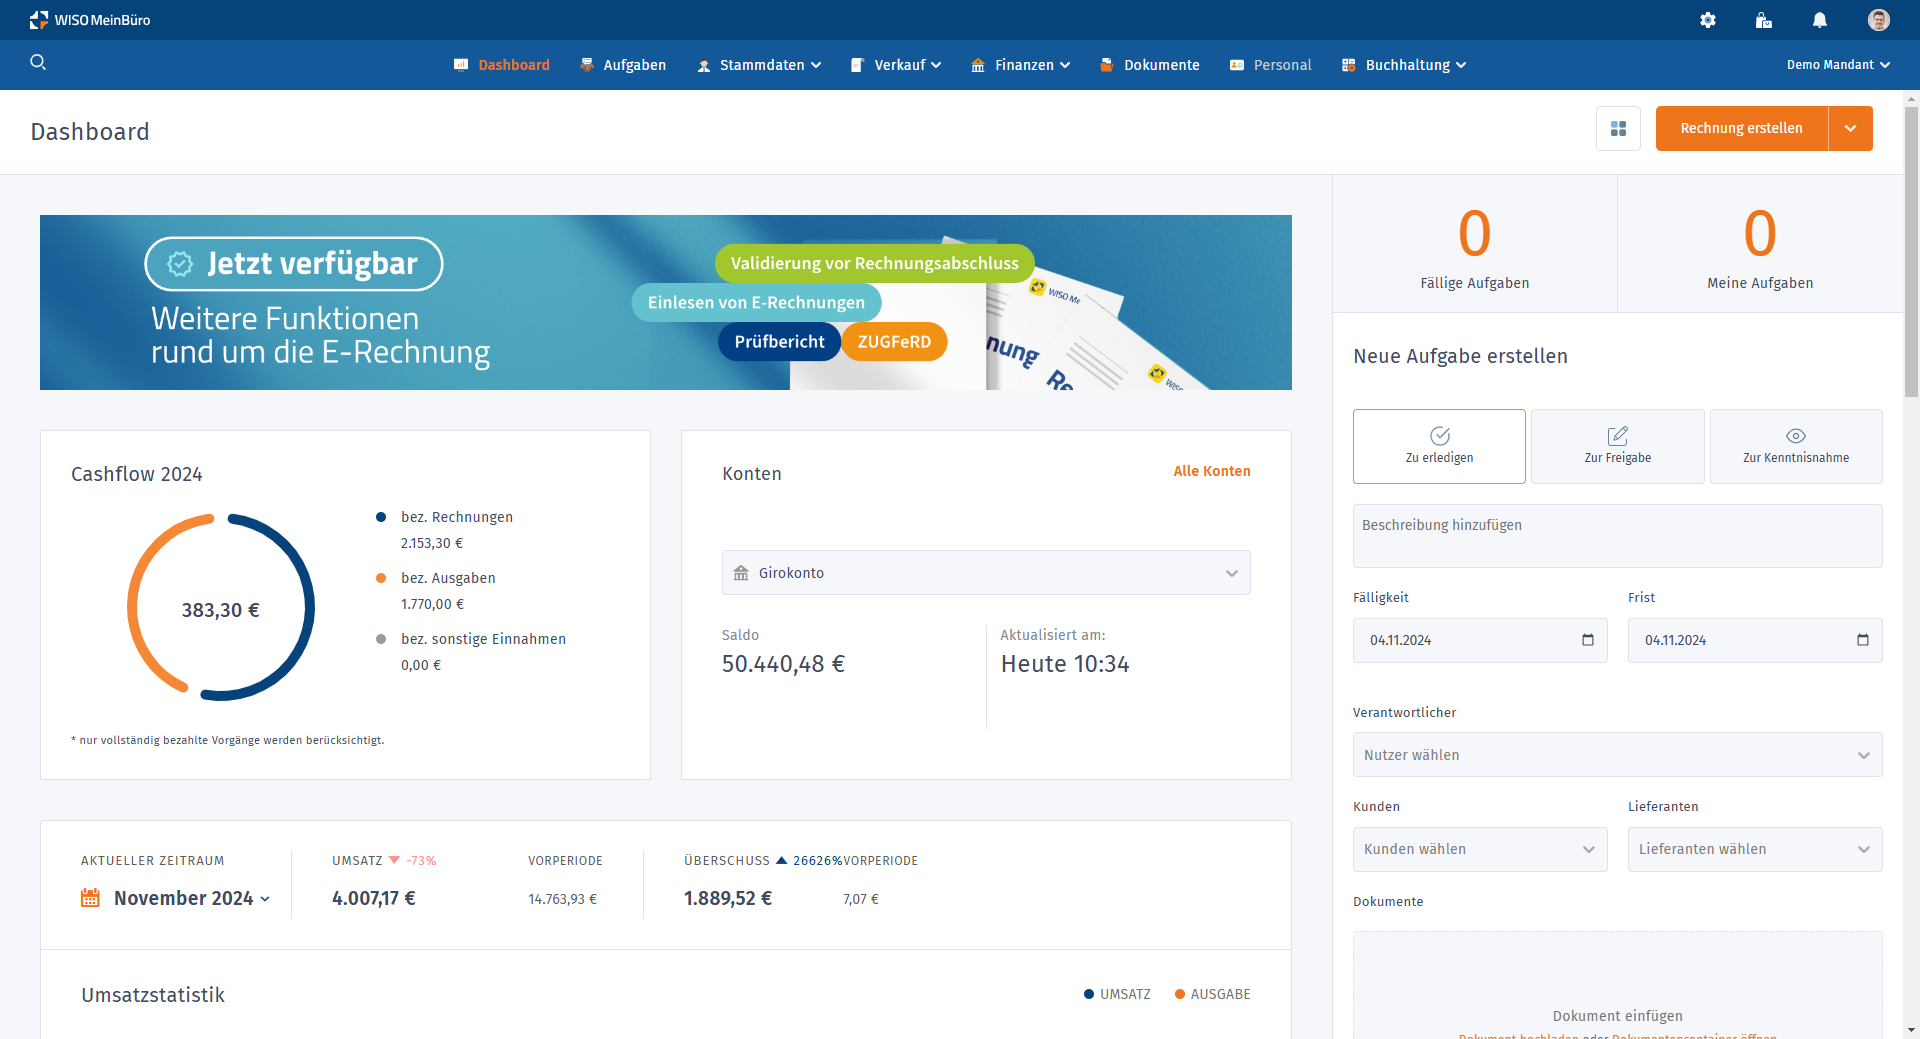Open the Girokonto account dropdown
1920x1039 pixels.
point(986,573)
